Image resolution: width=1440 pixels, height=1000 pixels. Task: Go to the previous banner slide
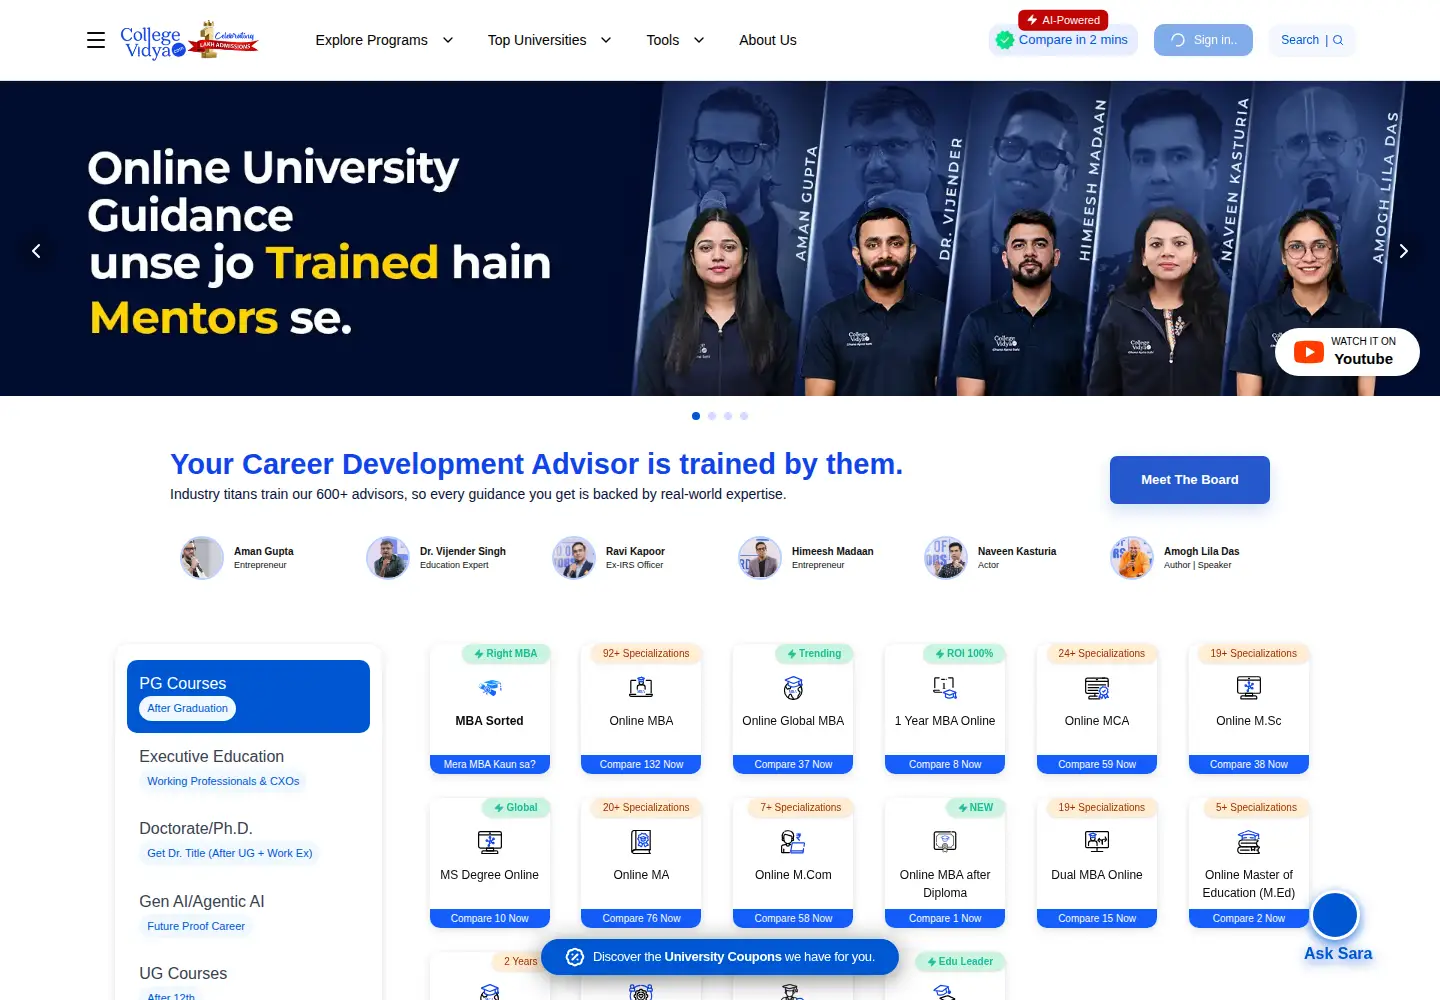pyautogui.click(x=36, y=251)
